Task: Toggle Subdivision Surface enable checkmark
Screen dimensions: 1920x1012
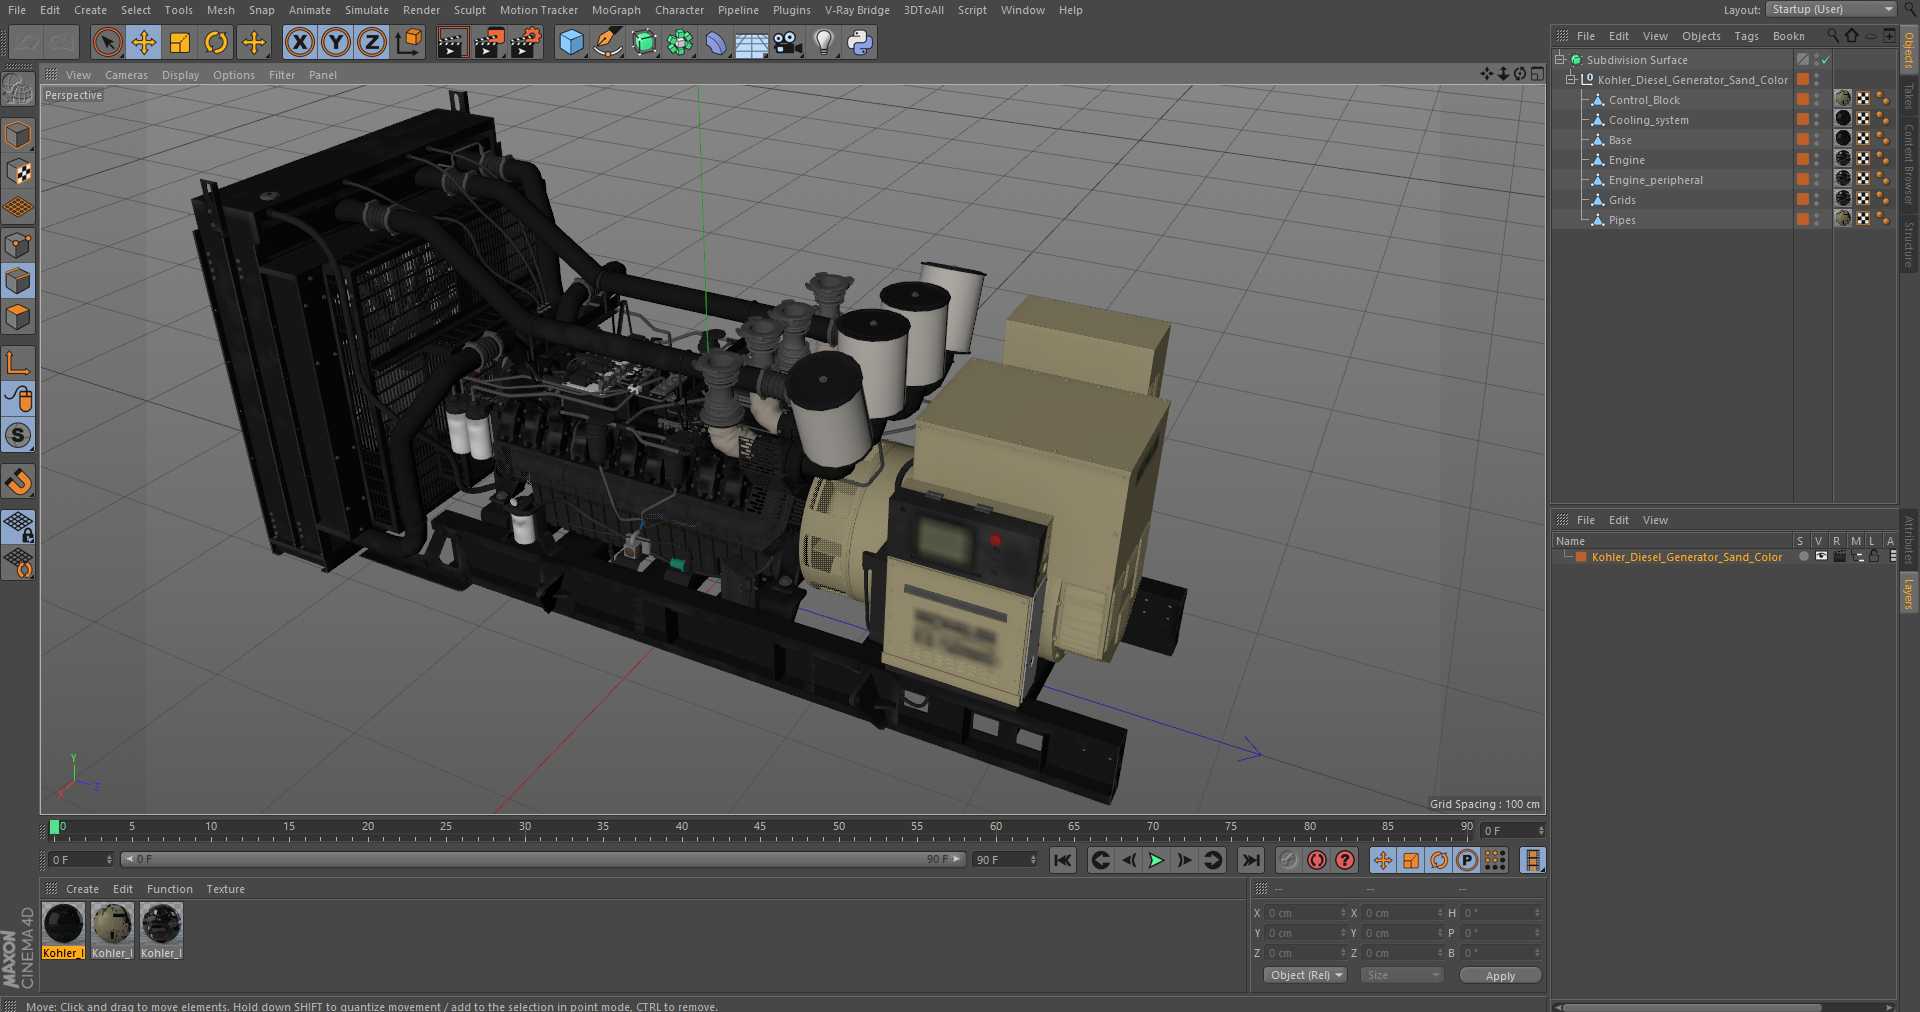Action: click(x=1825, y=60)
